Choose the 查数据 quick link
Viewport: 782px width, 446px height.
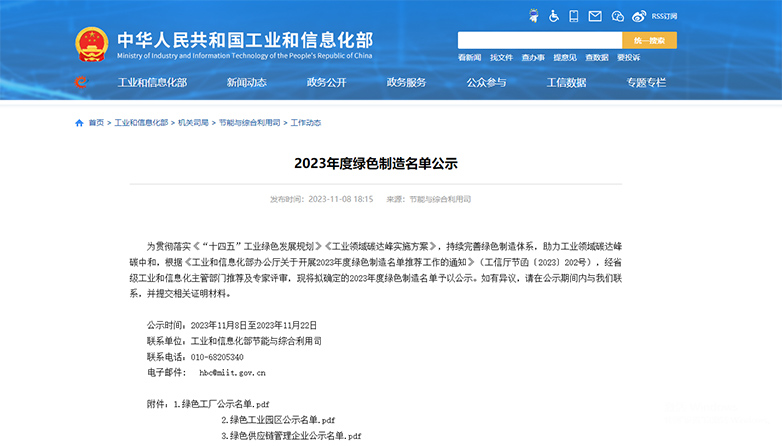(x=597, y=57)
